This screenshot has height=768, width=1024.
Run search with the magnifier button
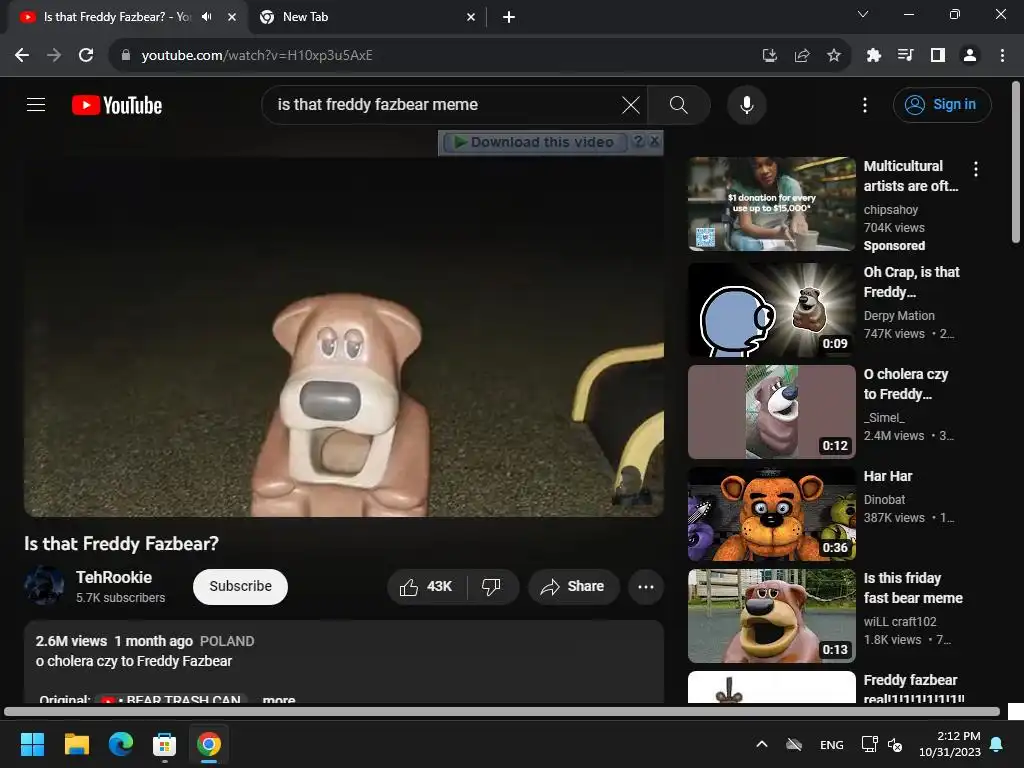(679, 104)
